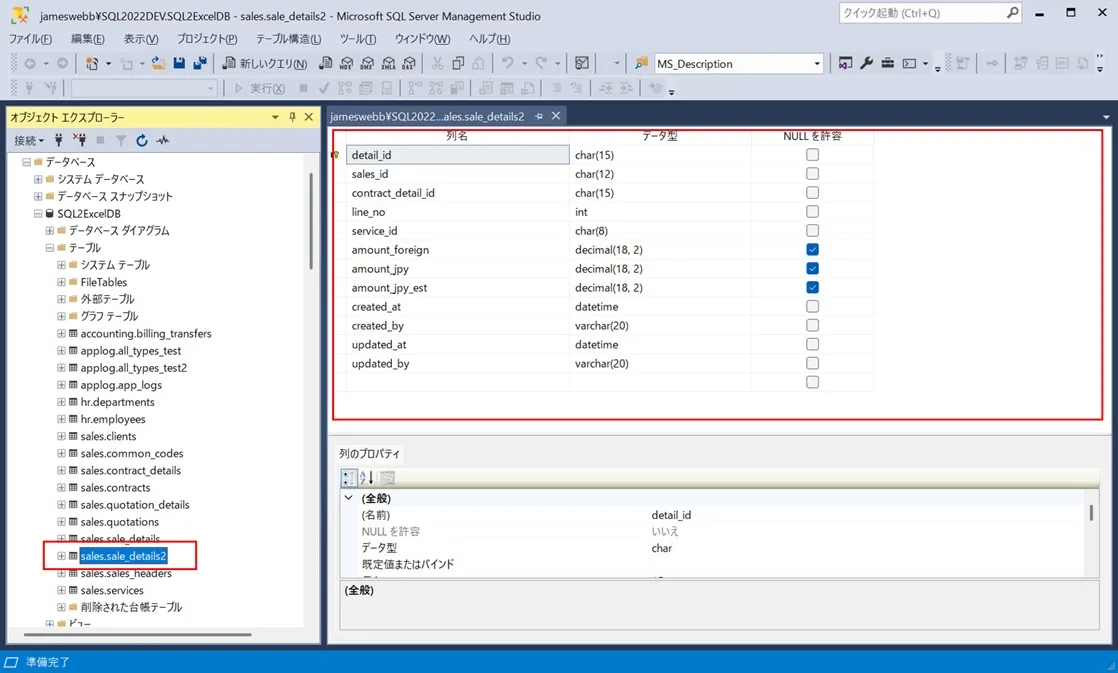Click the Connect Object Explorer plug icon
This screenshot has width=1118, height=673.
pyautogui.click(x=58, y=140)
